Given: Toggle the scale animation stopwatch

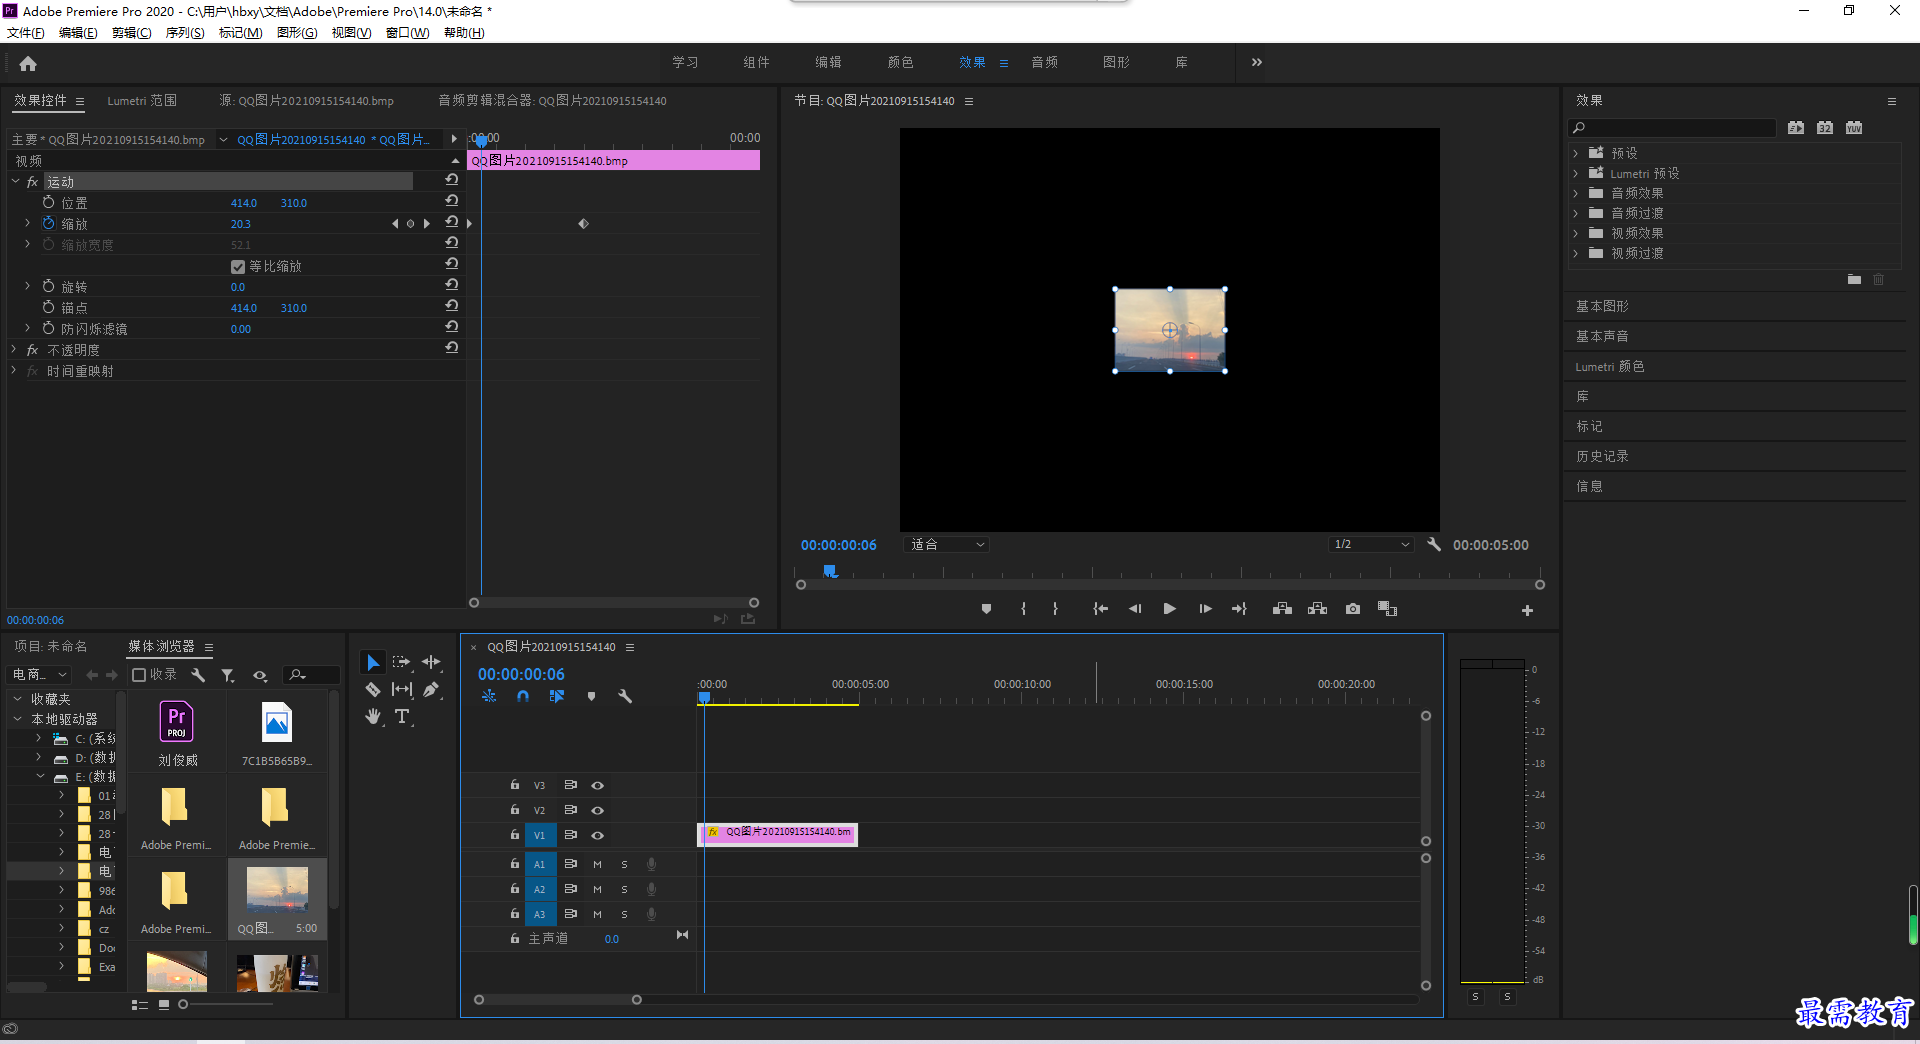Looking at the screenshot, I should click(48, 223).
